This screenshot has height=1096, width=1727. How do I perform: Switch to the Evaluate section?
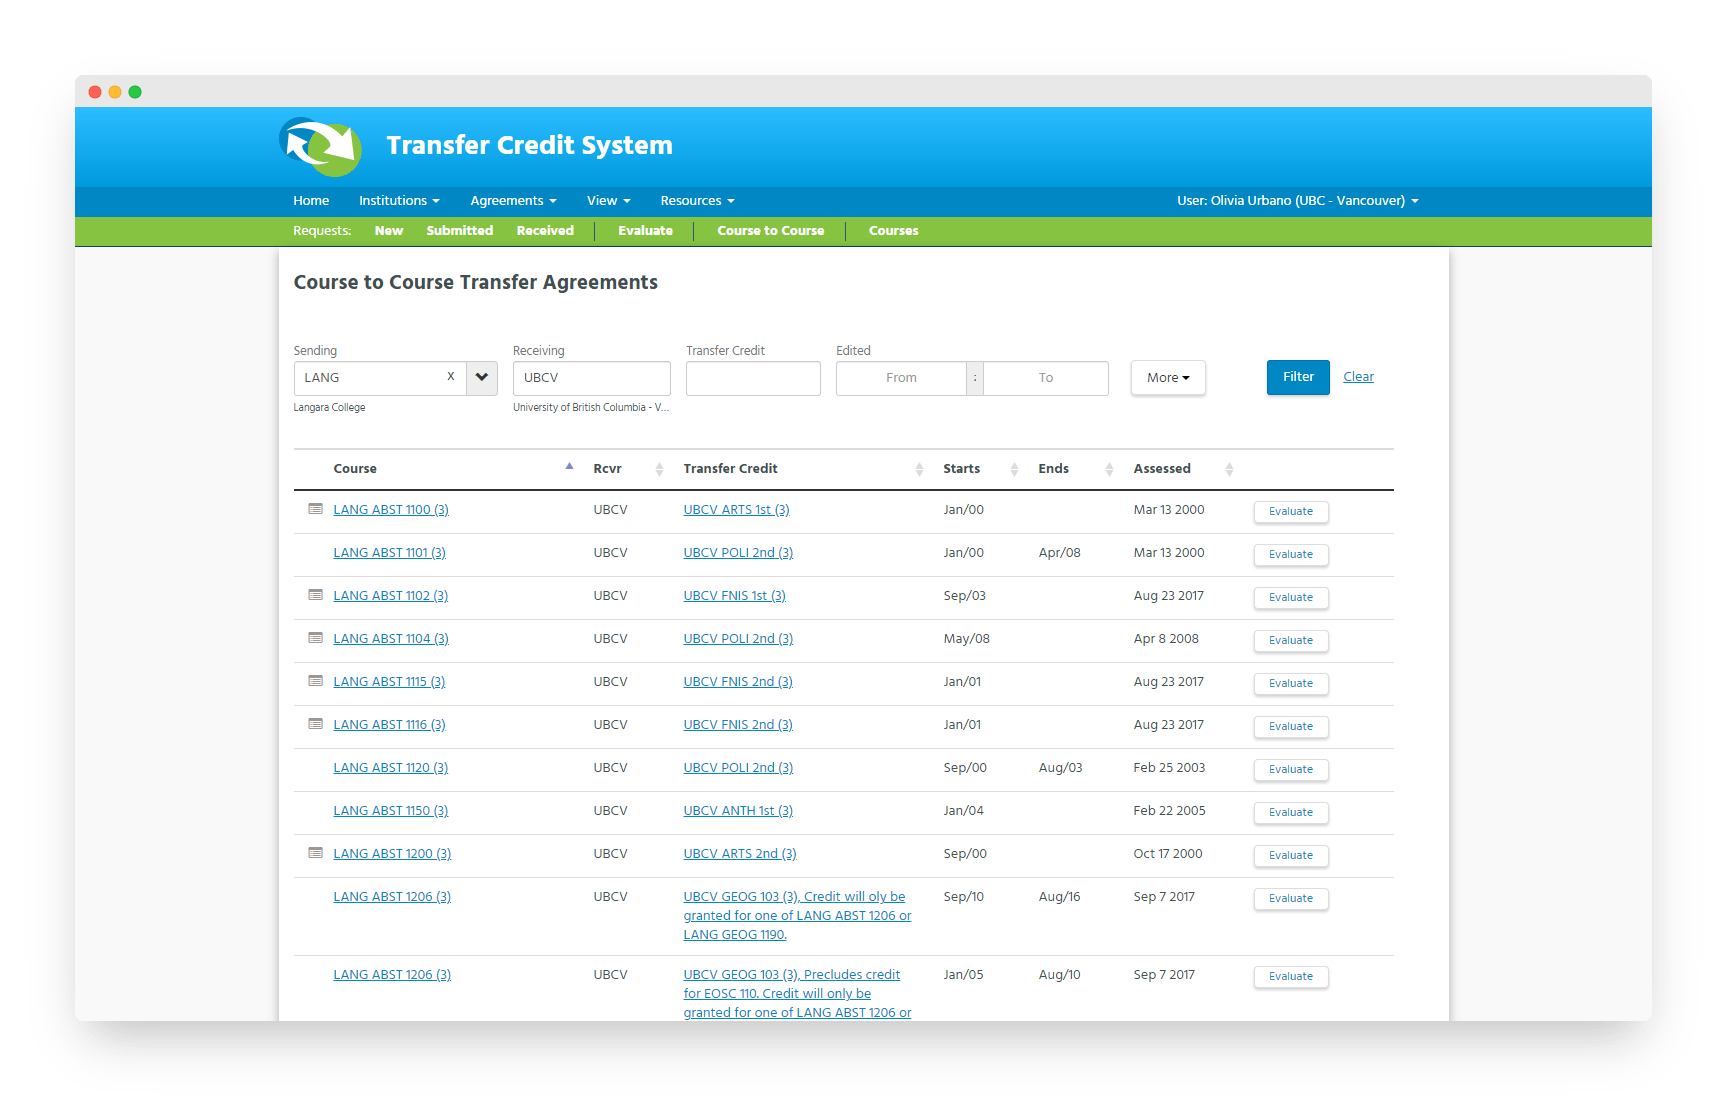pyautogui.click(x=645, y=231)
